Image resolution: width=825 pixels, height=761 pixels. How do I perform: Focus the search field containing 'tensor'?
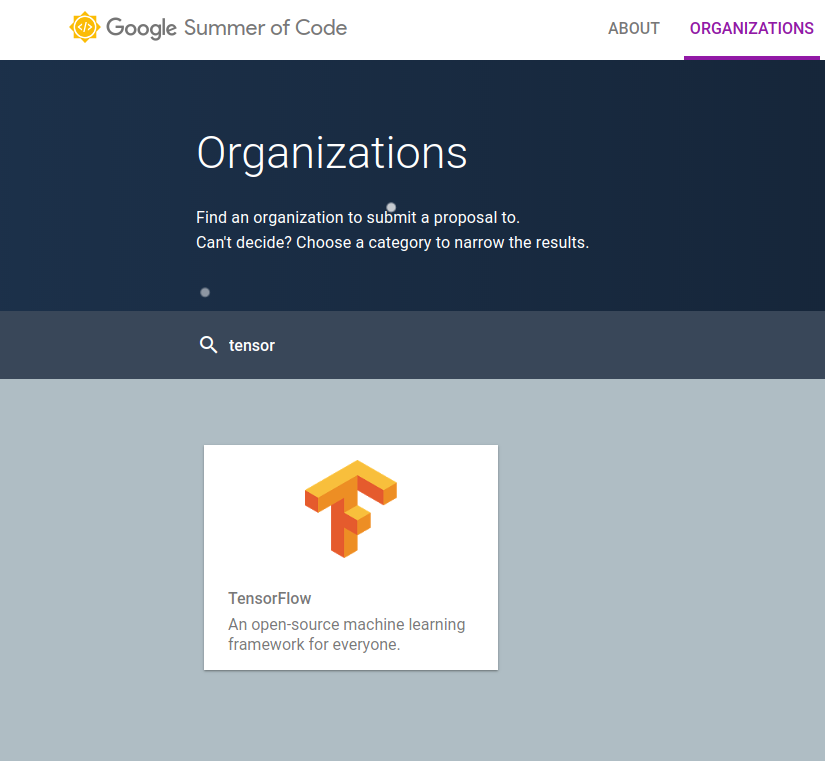[x=412, y=345]
